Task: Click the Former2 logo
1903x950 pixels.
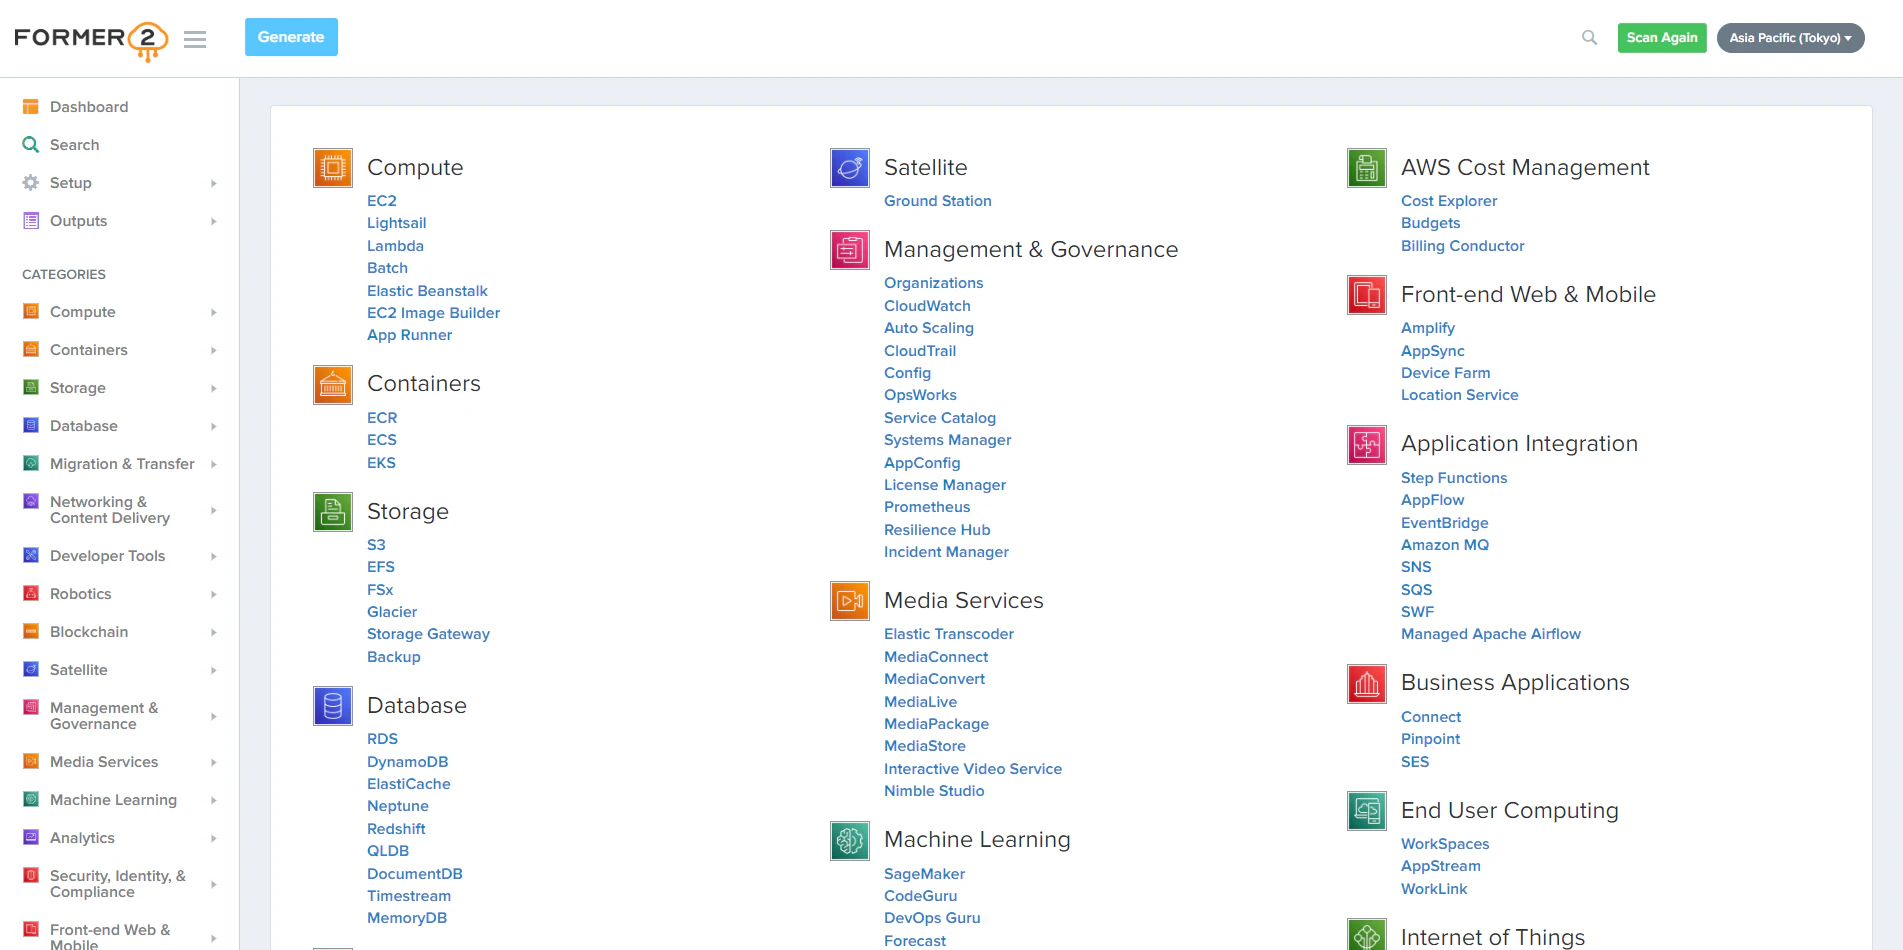Action: [x=91, y=40]
